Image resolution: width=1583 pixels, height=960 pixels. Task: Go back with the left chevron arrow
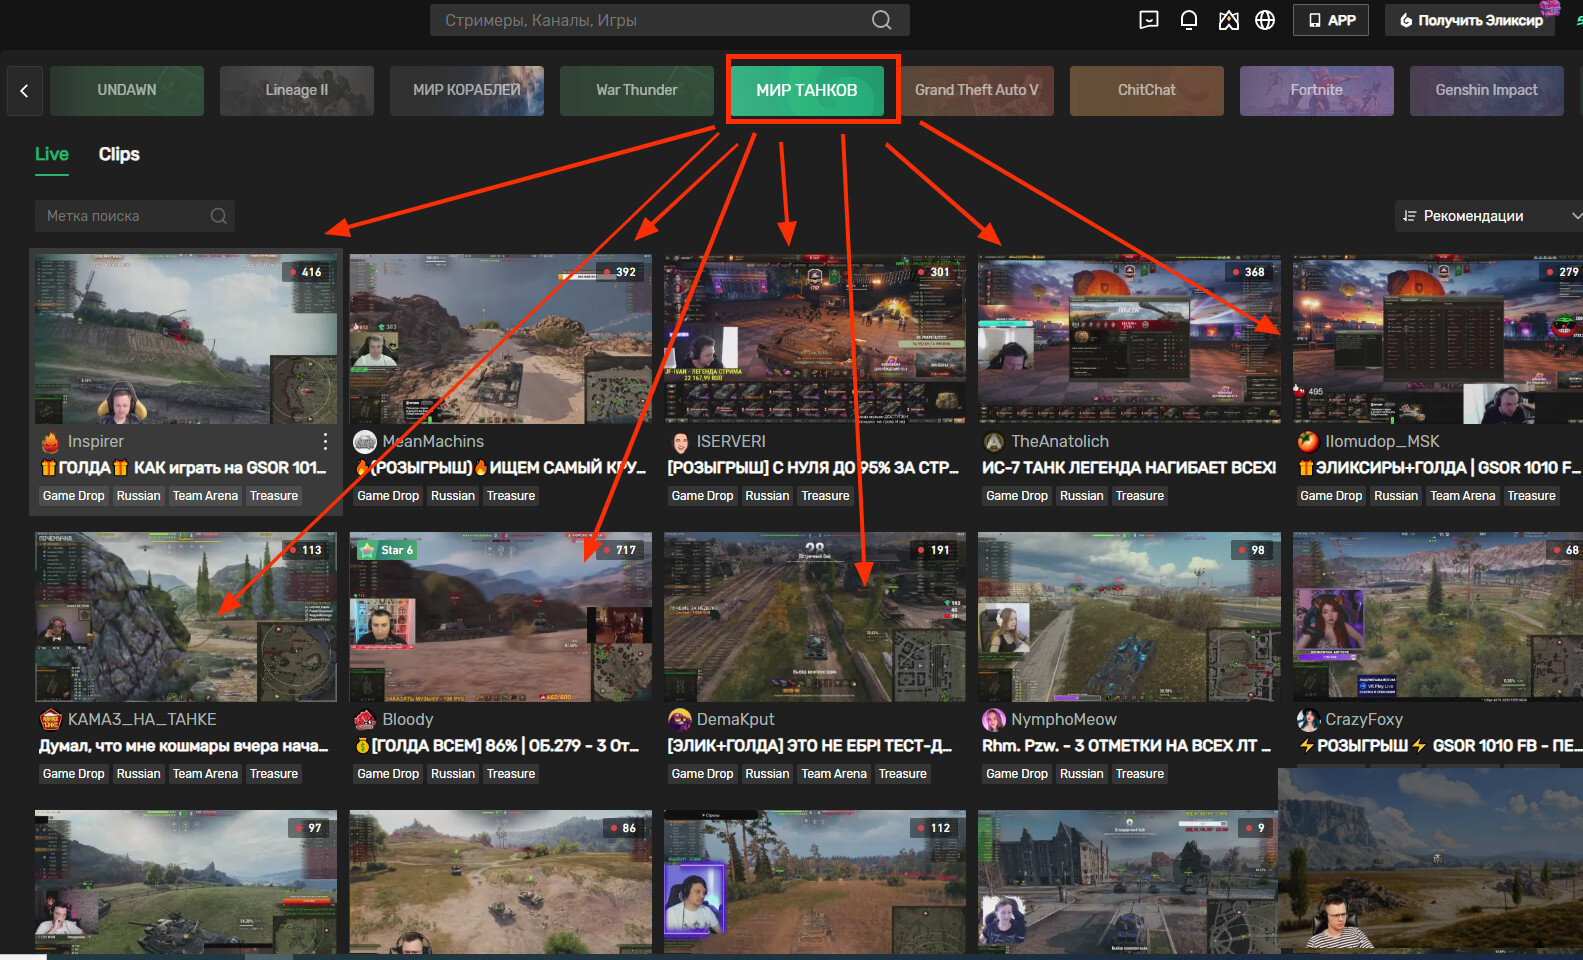24,90
